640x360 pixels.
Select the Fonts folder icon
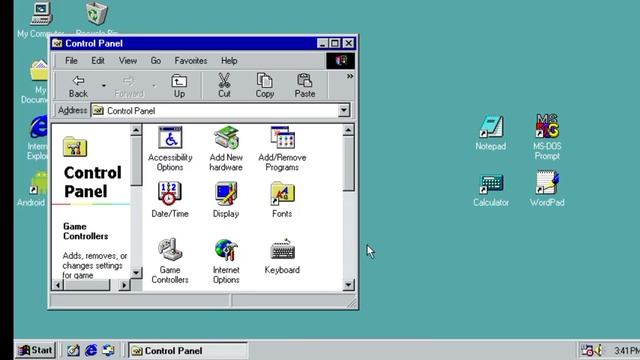tap(282, 200)
